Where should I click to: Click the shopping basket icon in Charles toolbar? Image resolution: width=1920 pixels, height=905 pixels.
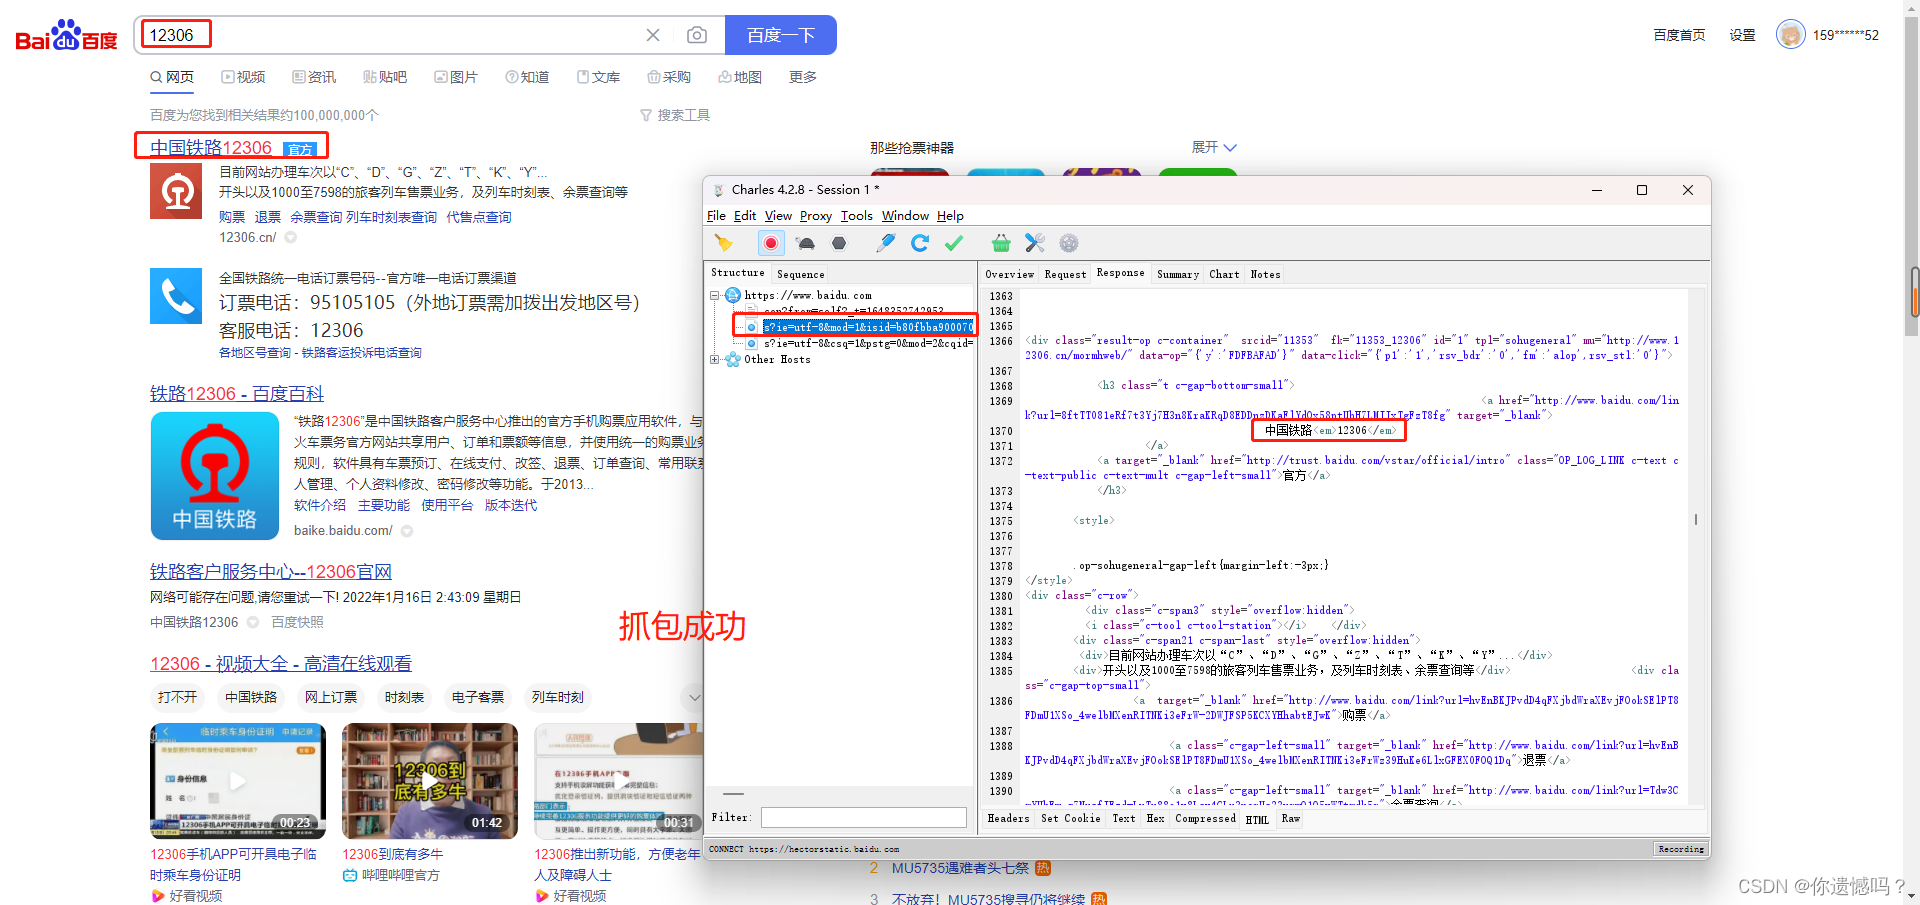point(1000,243)
